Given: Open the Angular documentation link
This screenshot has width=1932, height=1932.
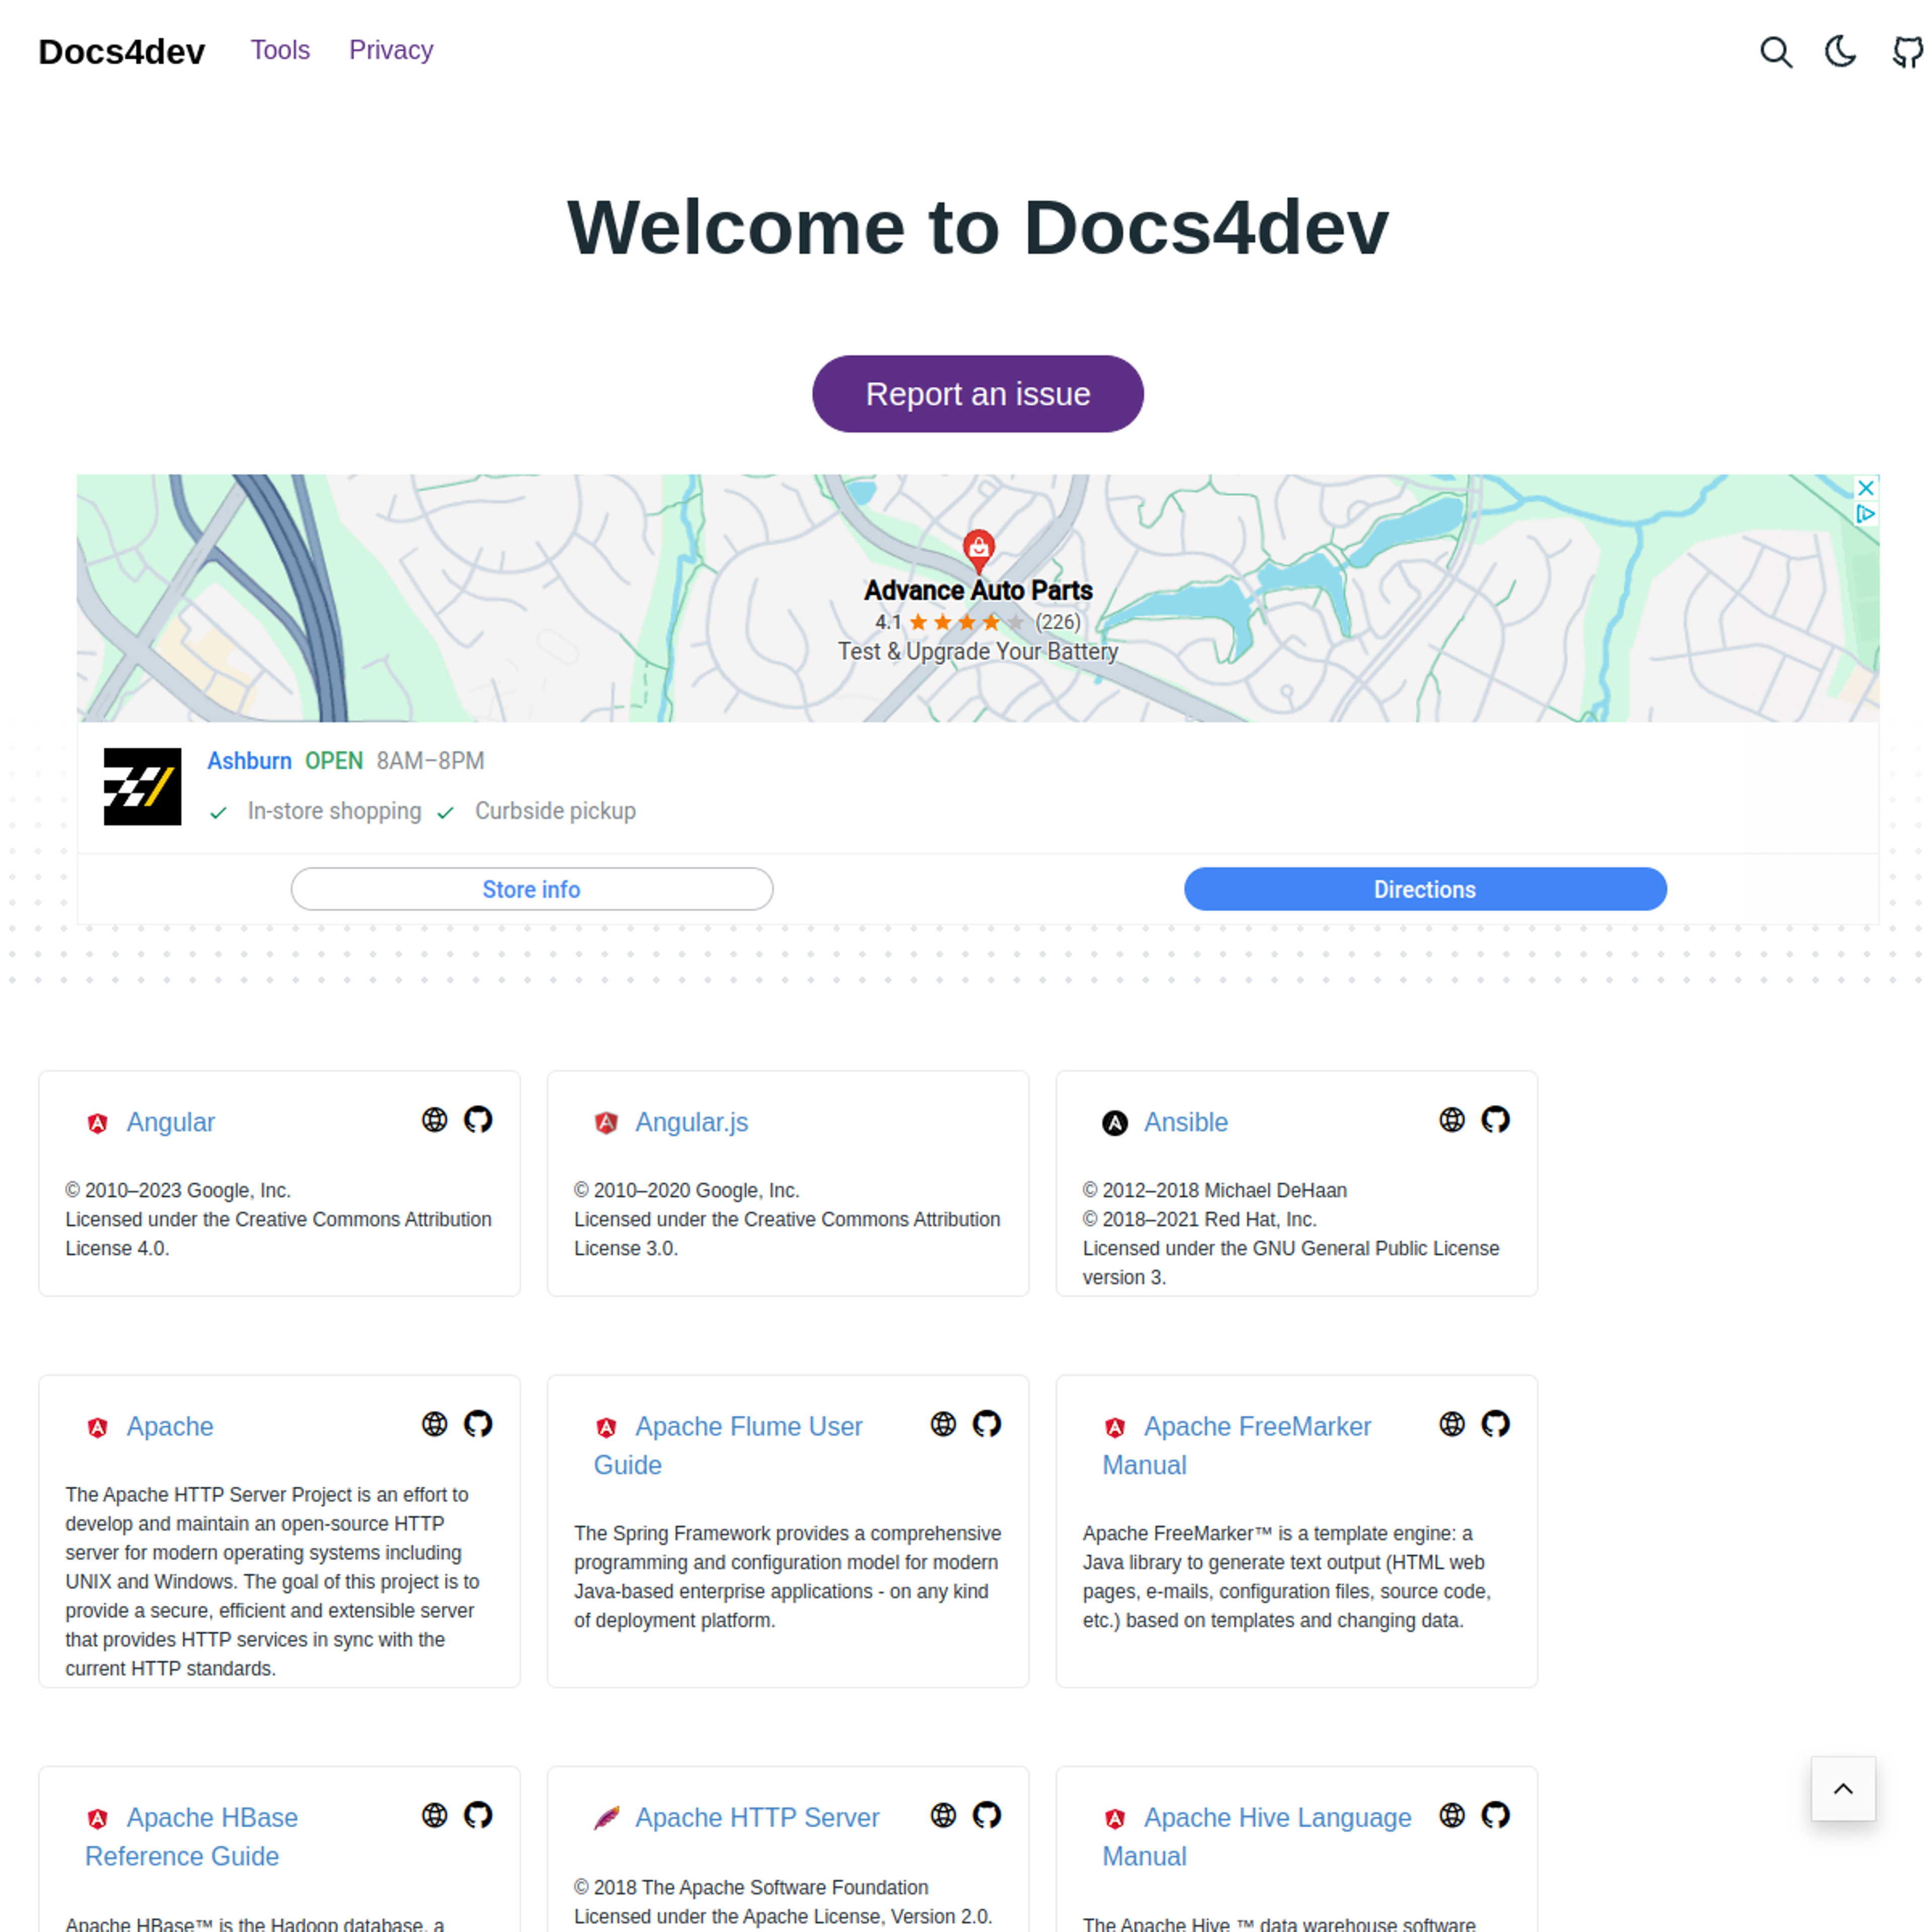Looking at the screenshot, I should (172, 1121).
